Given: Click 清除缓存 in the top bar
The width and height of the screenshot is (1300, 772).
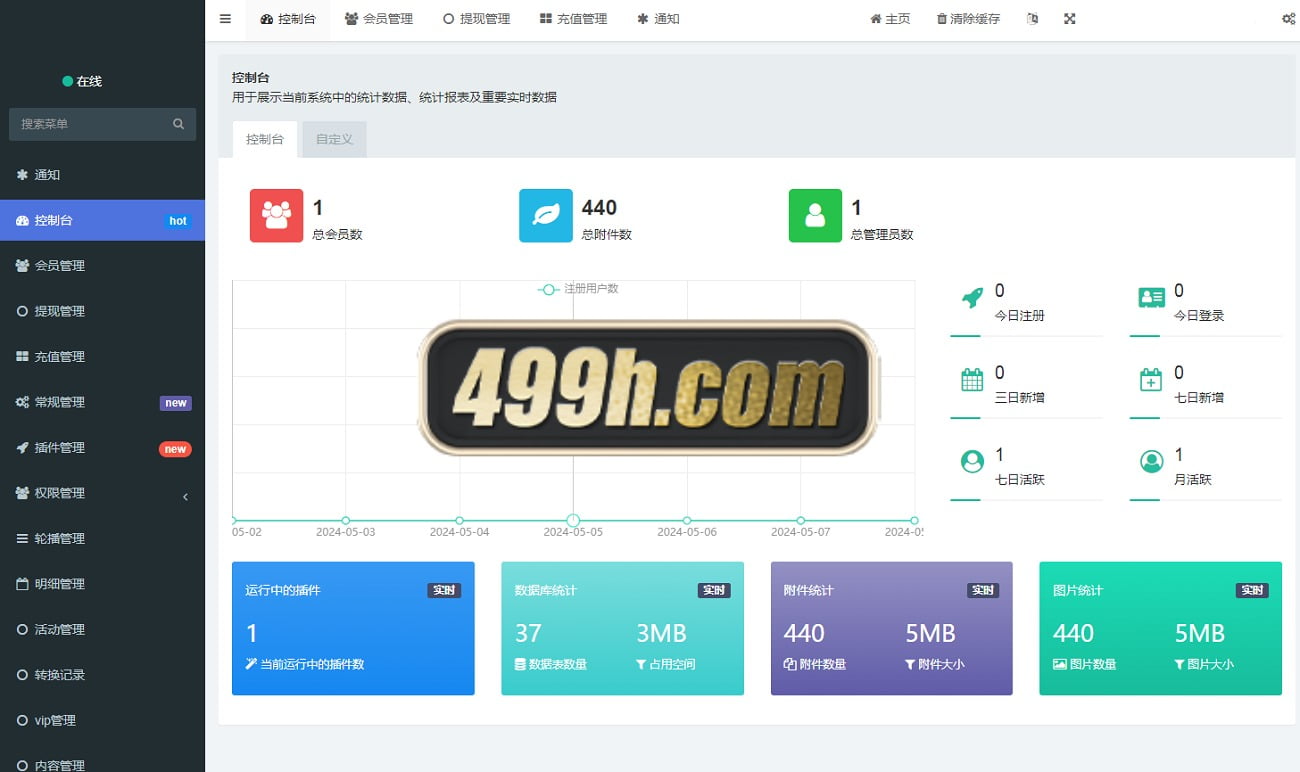Looking at the screenshot, I should click(x=968, y=19).
